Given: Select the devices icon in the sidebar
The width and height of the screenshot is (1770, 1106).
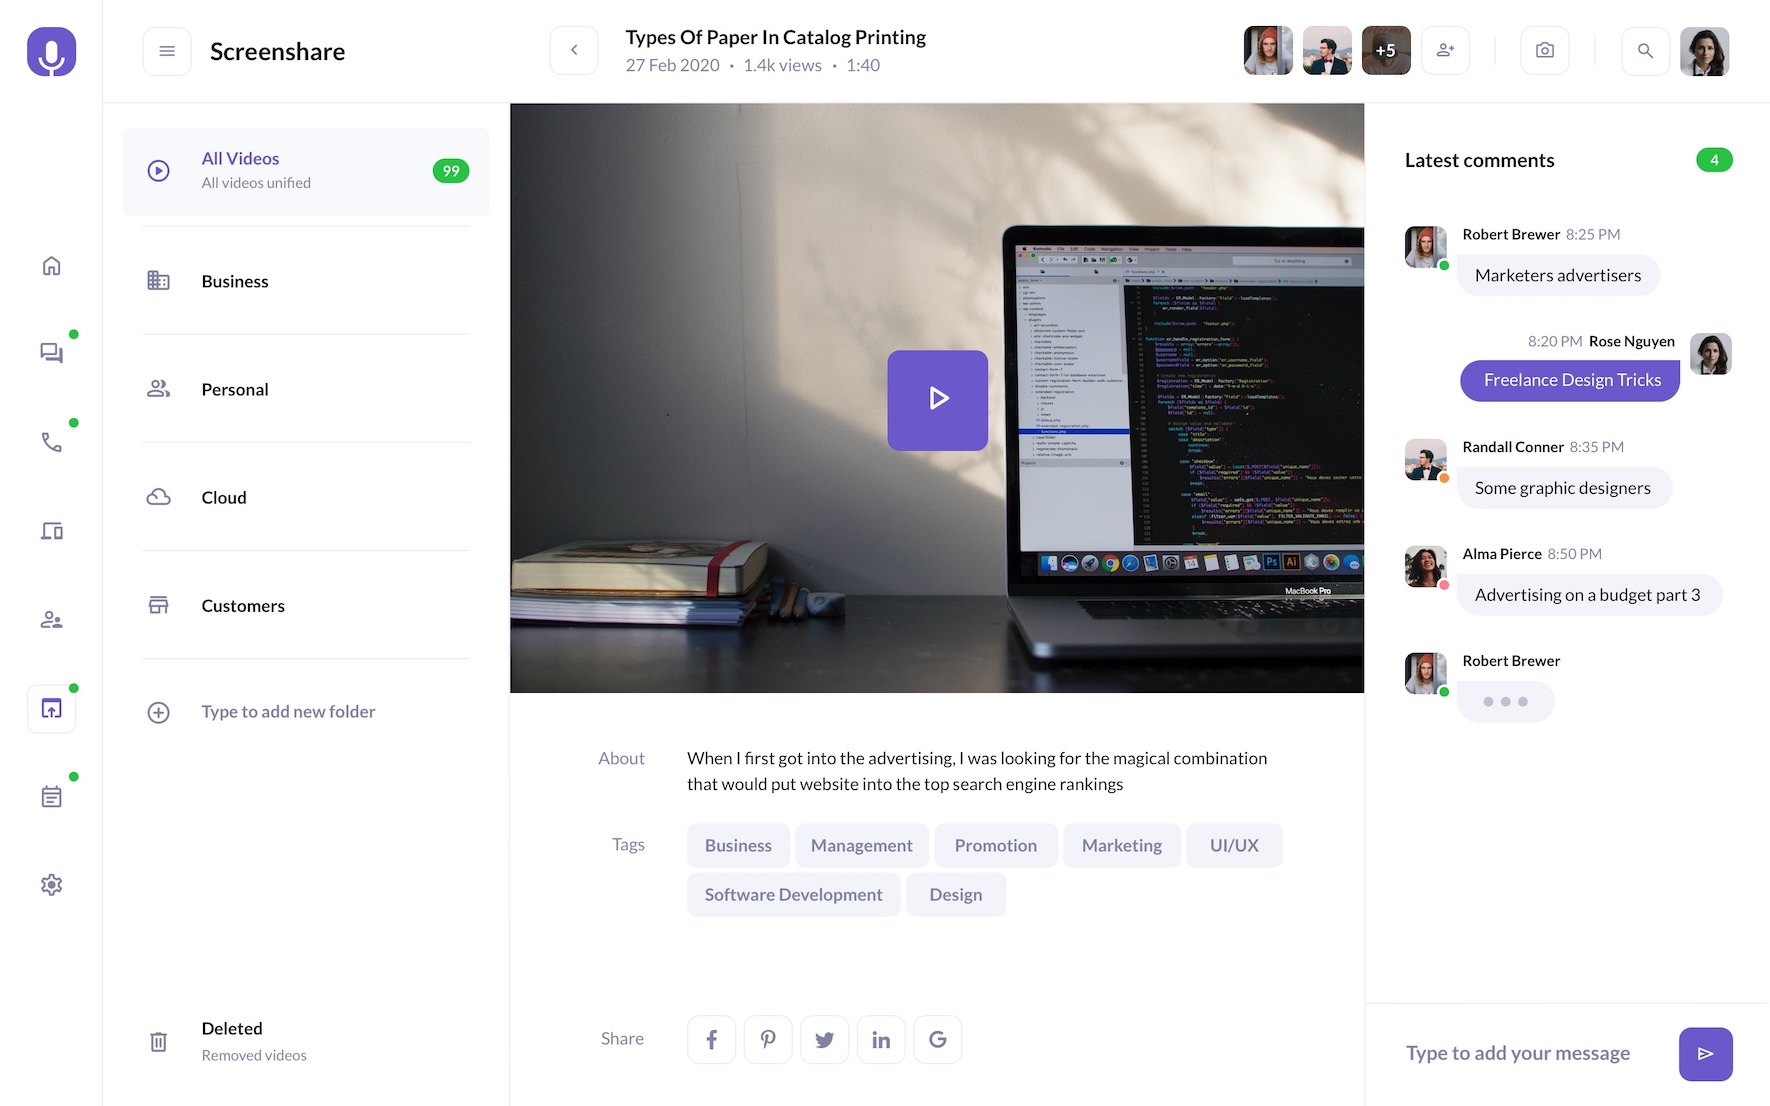Looking at the screenshot, I should point(51,531).
